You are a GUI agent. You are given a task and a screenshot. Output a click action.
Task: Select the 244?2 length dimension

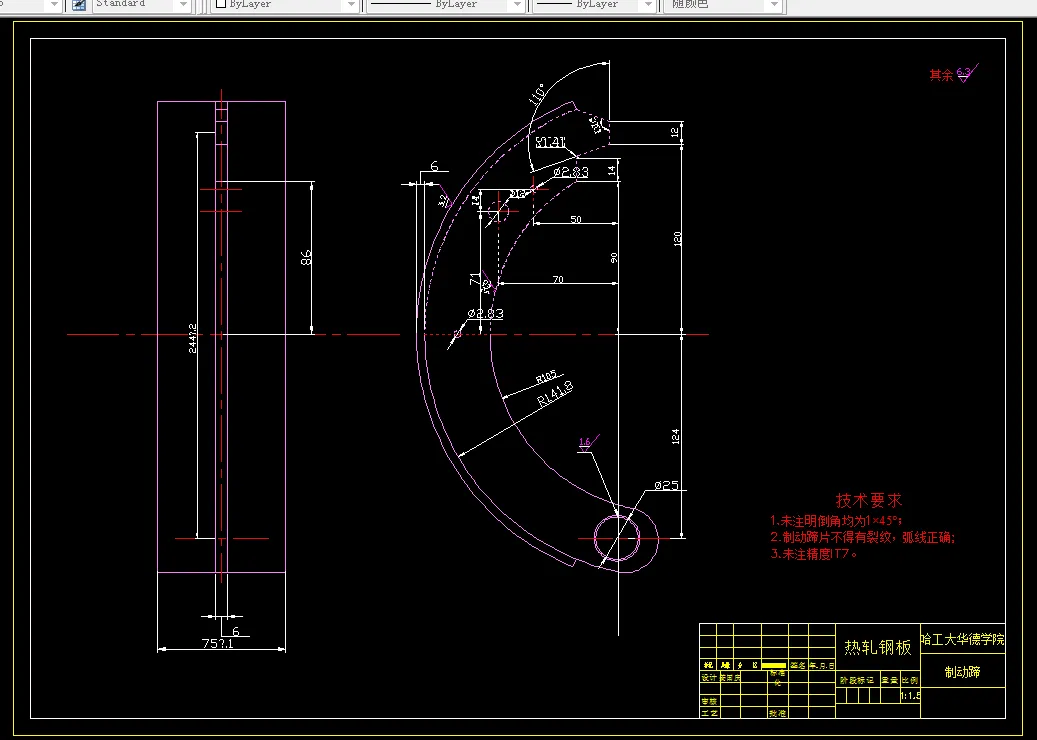click(192, 338)
